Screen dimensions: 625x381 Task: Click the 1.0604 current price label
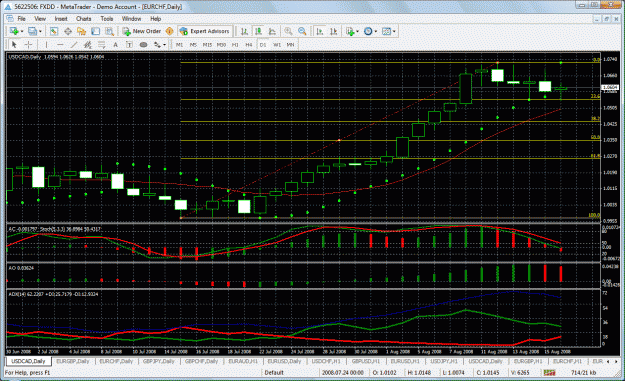coord(610,87)
